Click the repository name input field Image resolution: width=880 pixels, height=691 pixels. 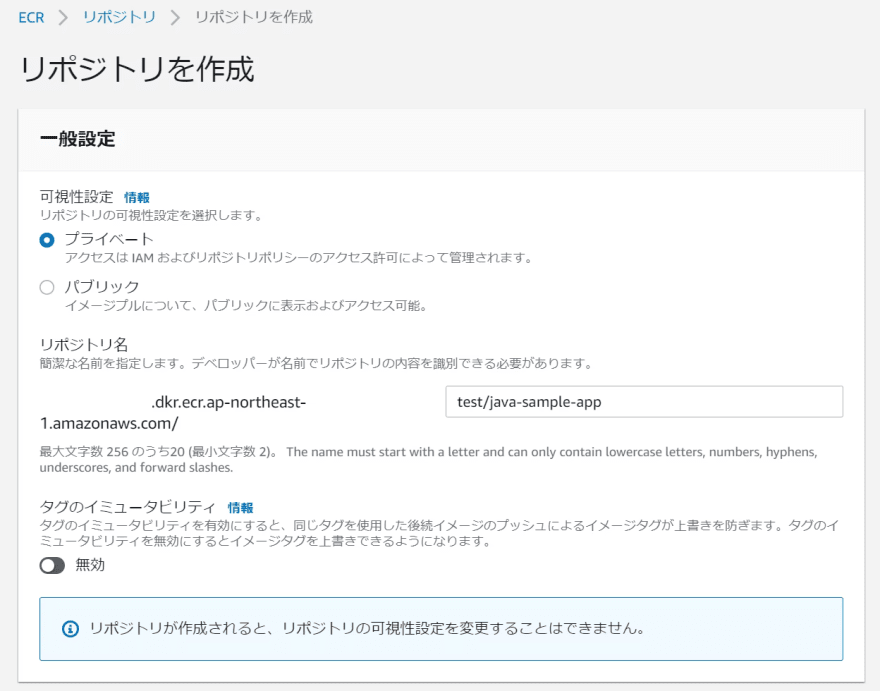pos(644,402)
